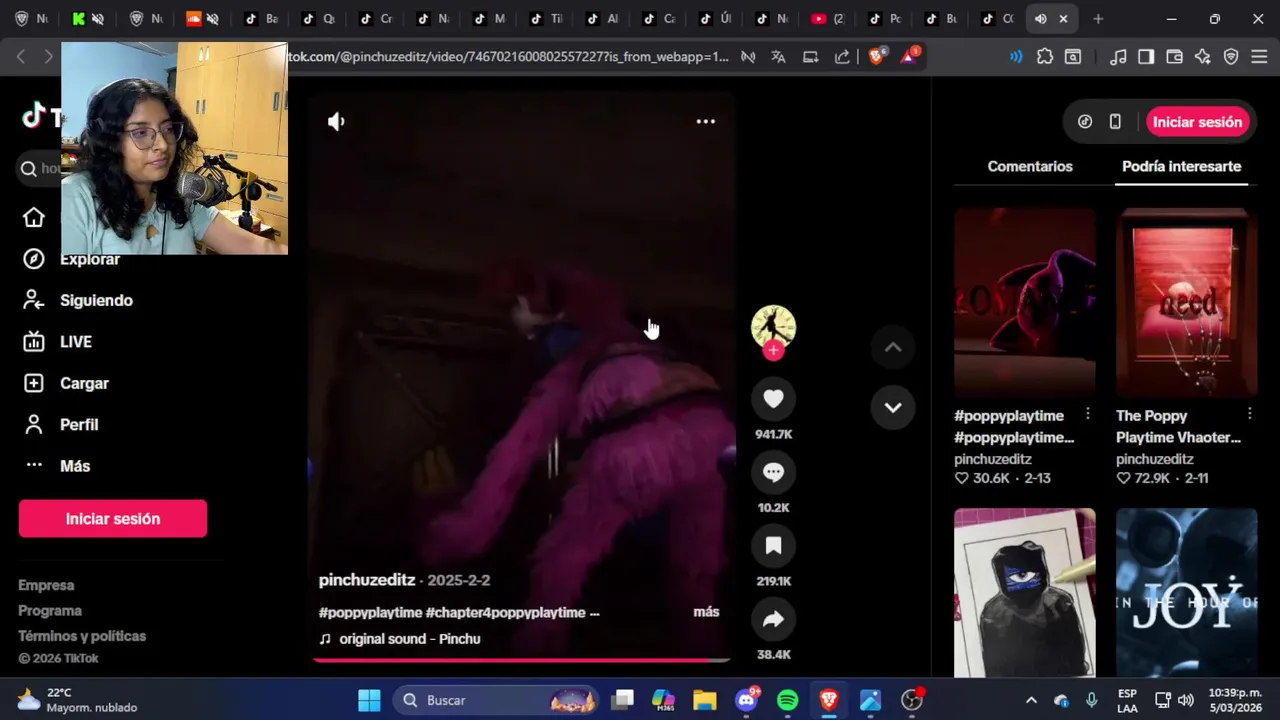Open the JOY suggested video thumbnail
This screenshot has height=720, width=1280.
click(1186, 593)
